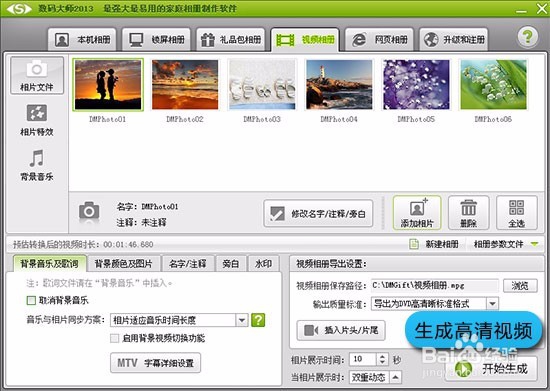Decrease 相片展示时间 with down arrow
Image resolution: width=550 pixels, height=391 pixels.
[382, 362]
